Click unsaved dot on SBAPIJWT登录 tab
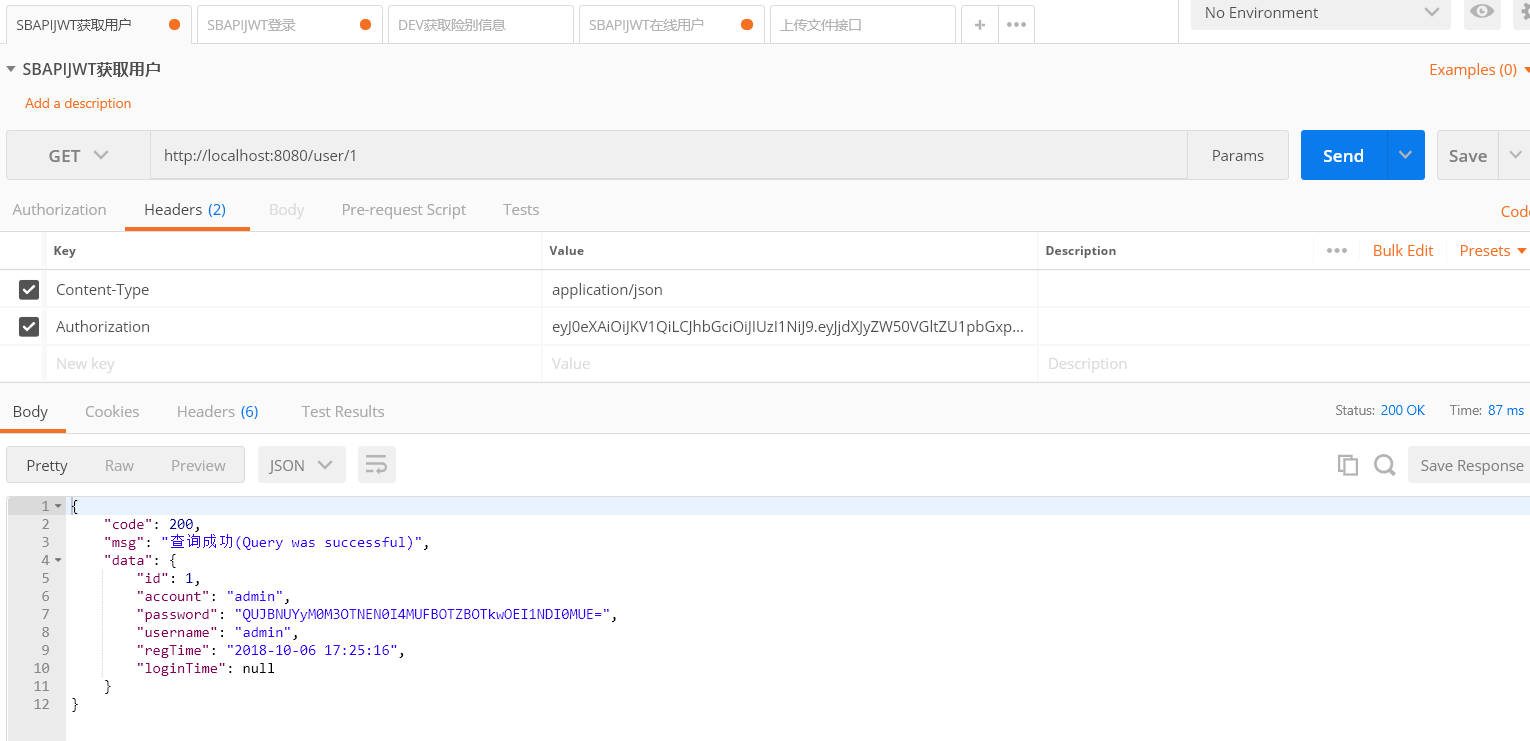Viewport: 1530px width, 741px height. click(x=365, y=25)
